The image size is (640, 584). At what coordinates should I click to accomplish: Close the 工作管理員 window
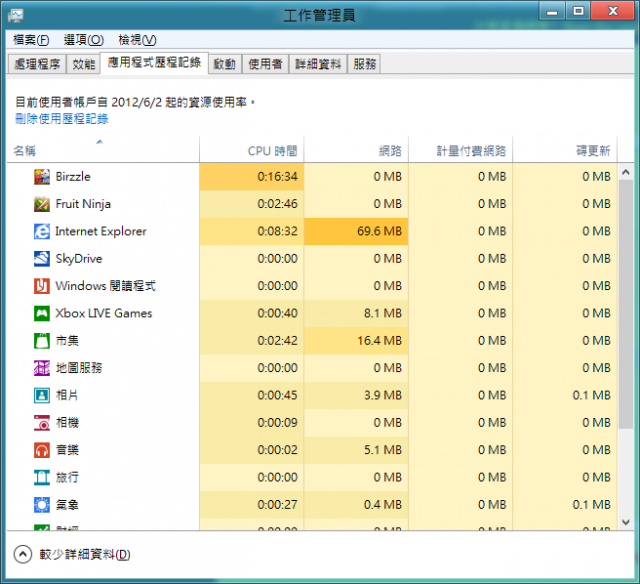(612, 11)
